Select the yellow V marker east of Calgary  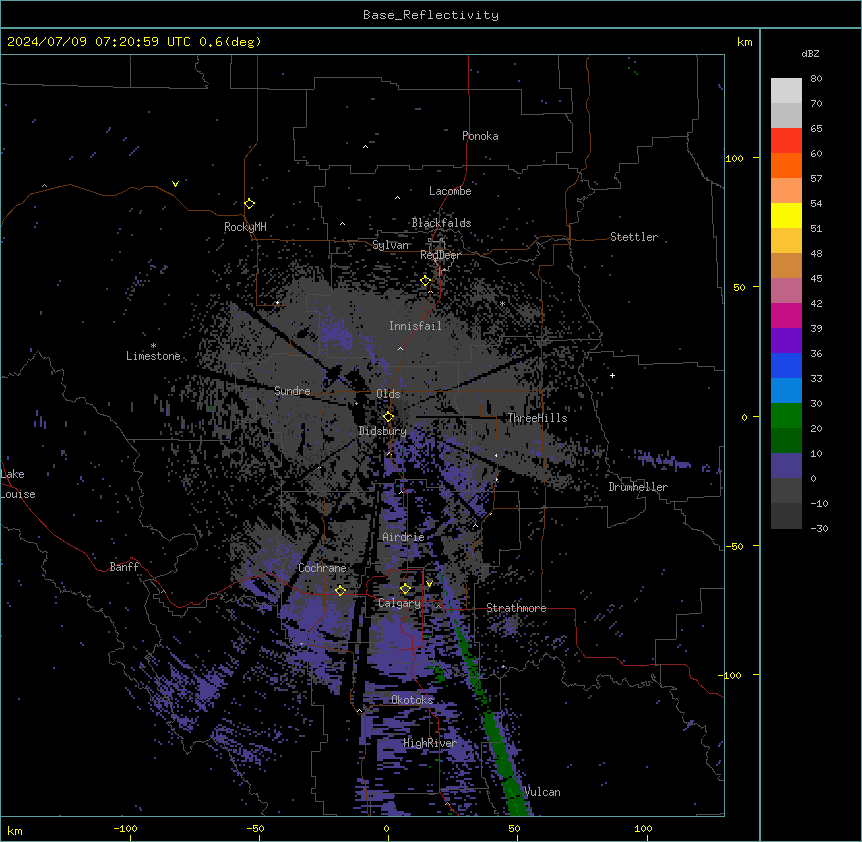(429, 584)
